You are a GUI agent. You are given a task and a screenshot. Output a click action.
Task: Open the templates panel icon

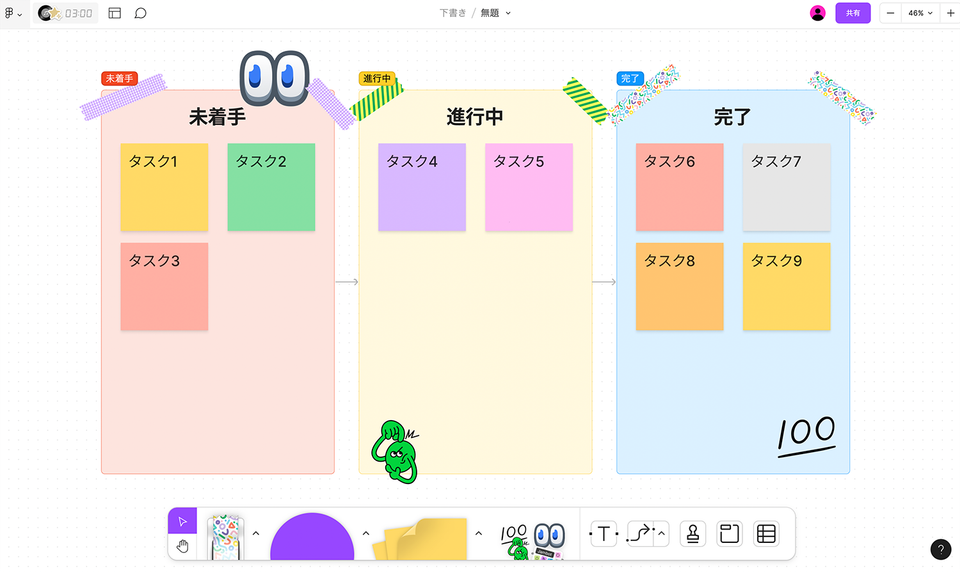(x=114, y=13)
